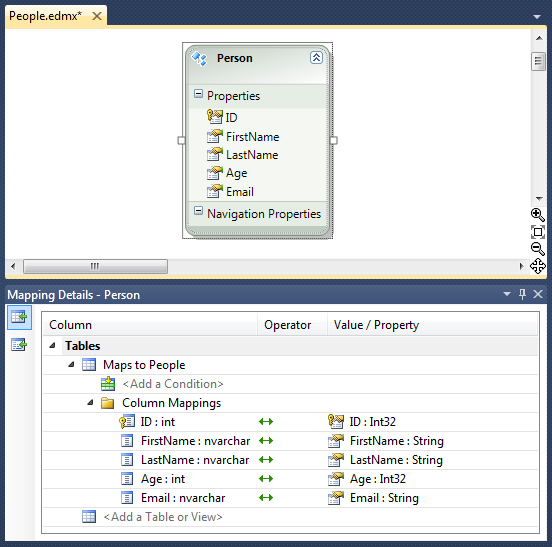
Task: Click Add a Table or View
Action: (x=163, y=517)
